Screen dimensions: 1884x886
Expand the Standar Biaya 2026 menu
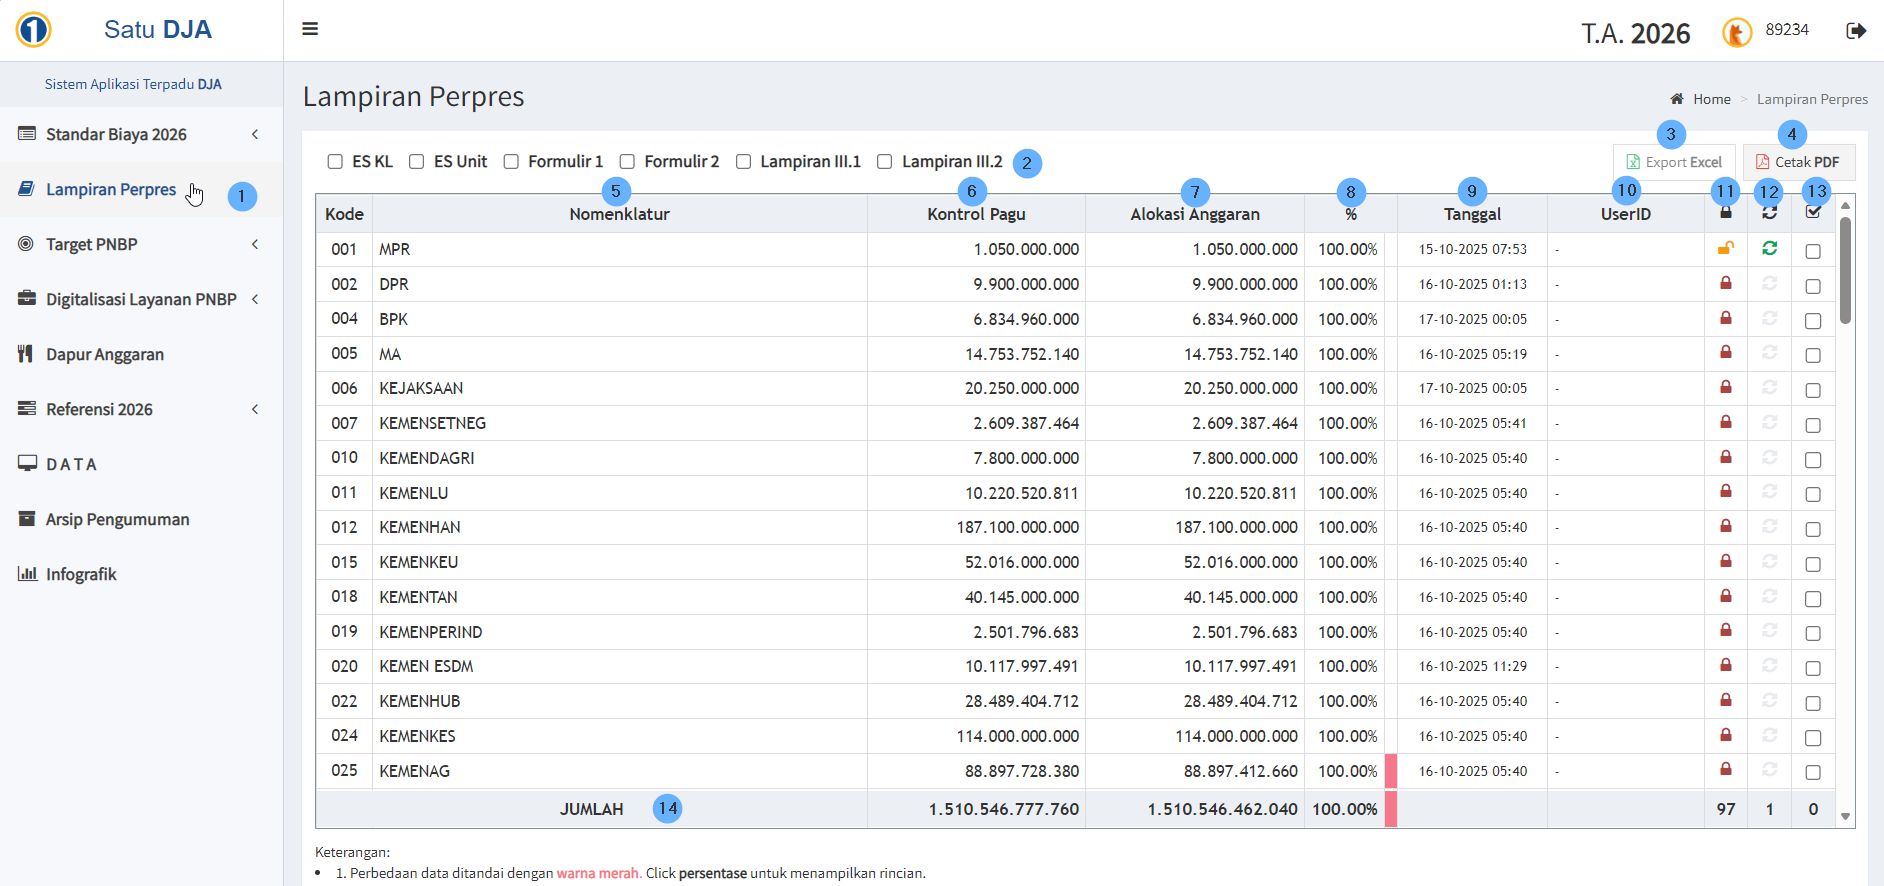140,134
